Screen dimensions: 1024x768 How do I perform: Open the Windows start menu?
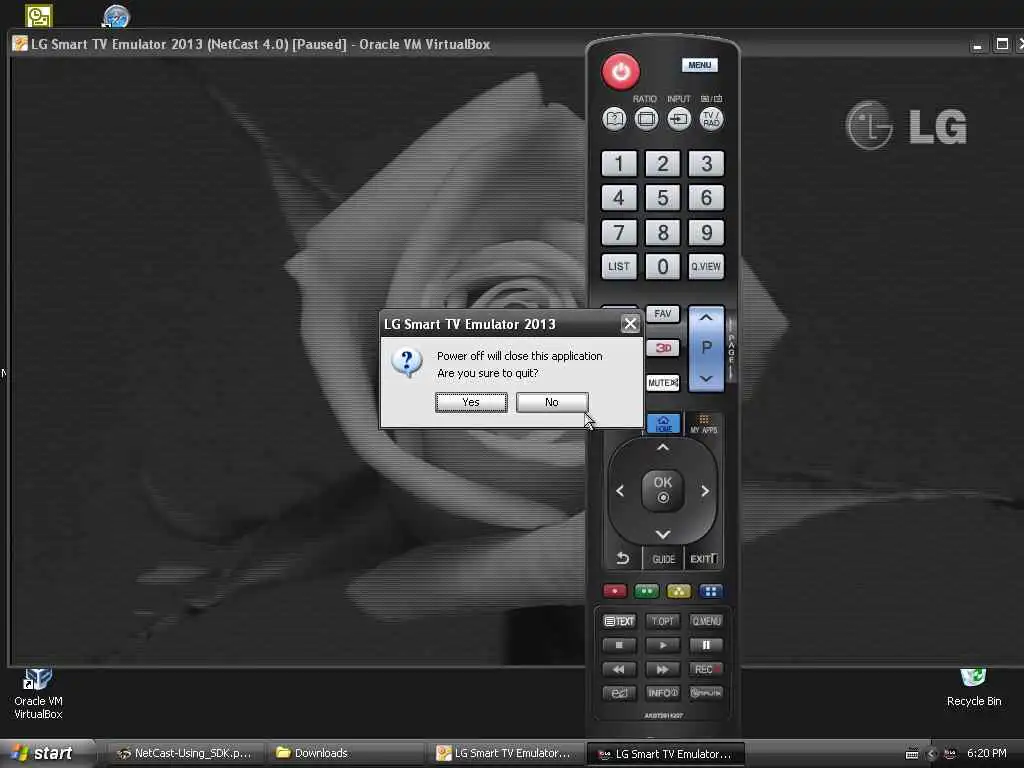pyautogui.click(x=46, y=754)
